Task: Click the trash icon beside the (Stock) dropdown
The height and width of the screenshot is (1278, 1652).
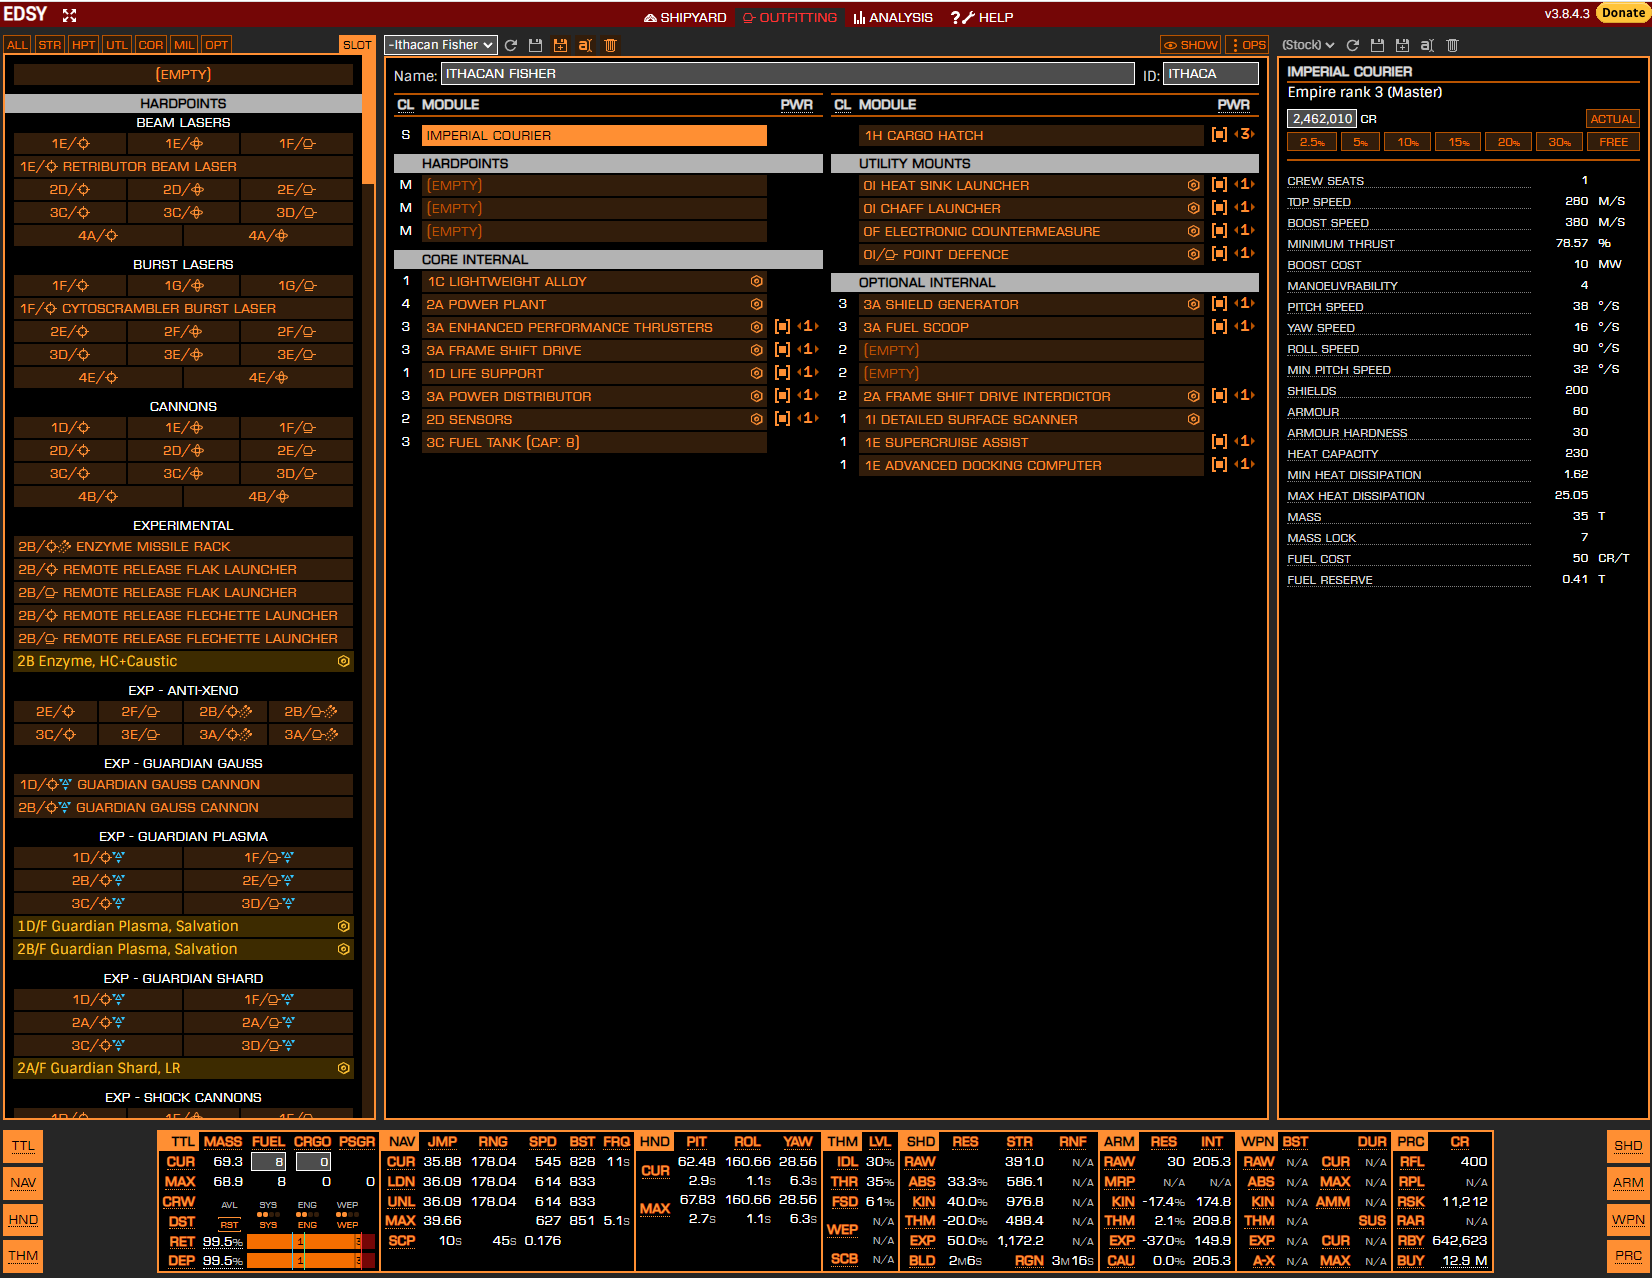Action: (1452, 45)
